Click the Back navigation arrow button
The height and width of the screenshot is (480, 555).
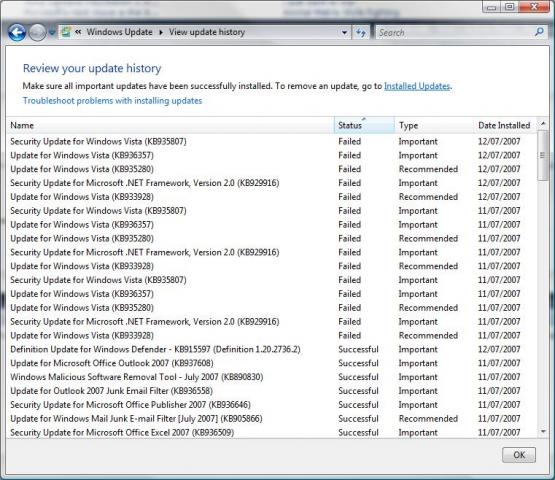tap(17, 33)
